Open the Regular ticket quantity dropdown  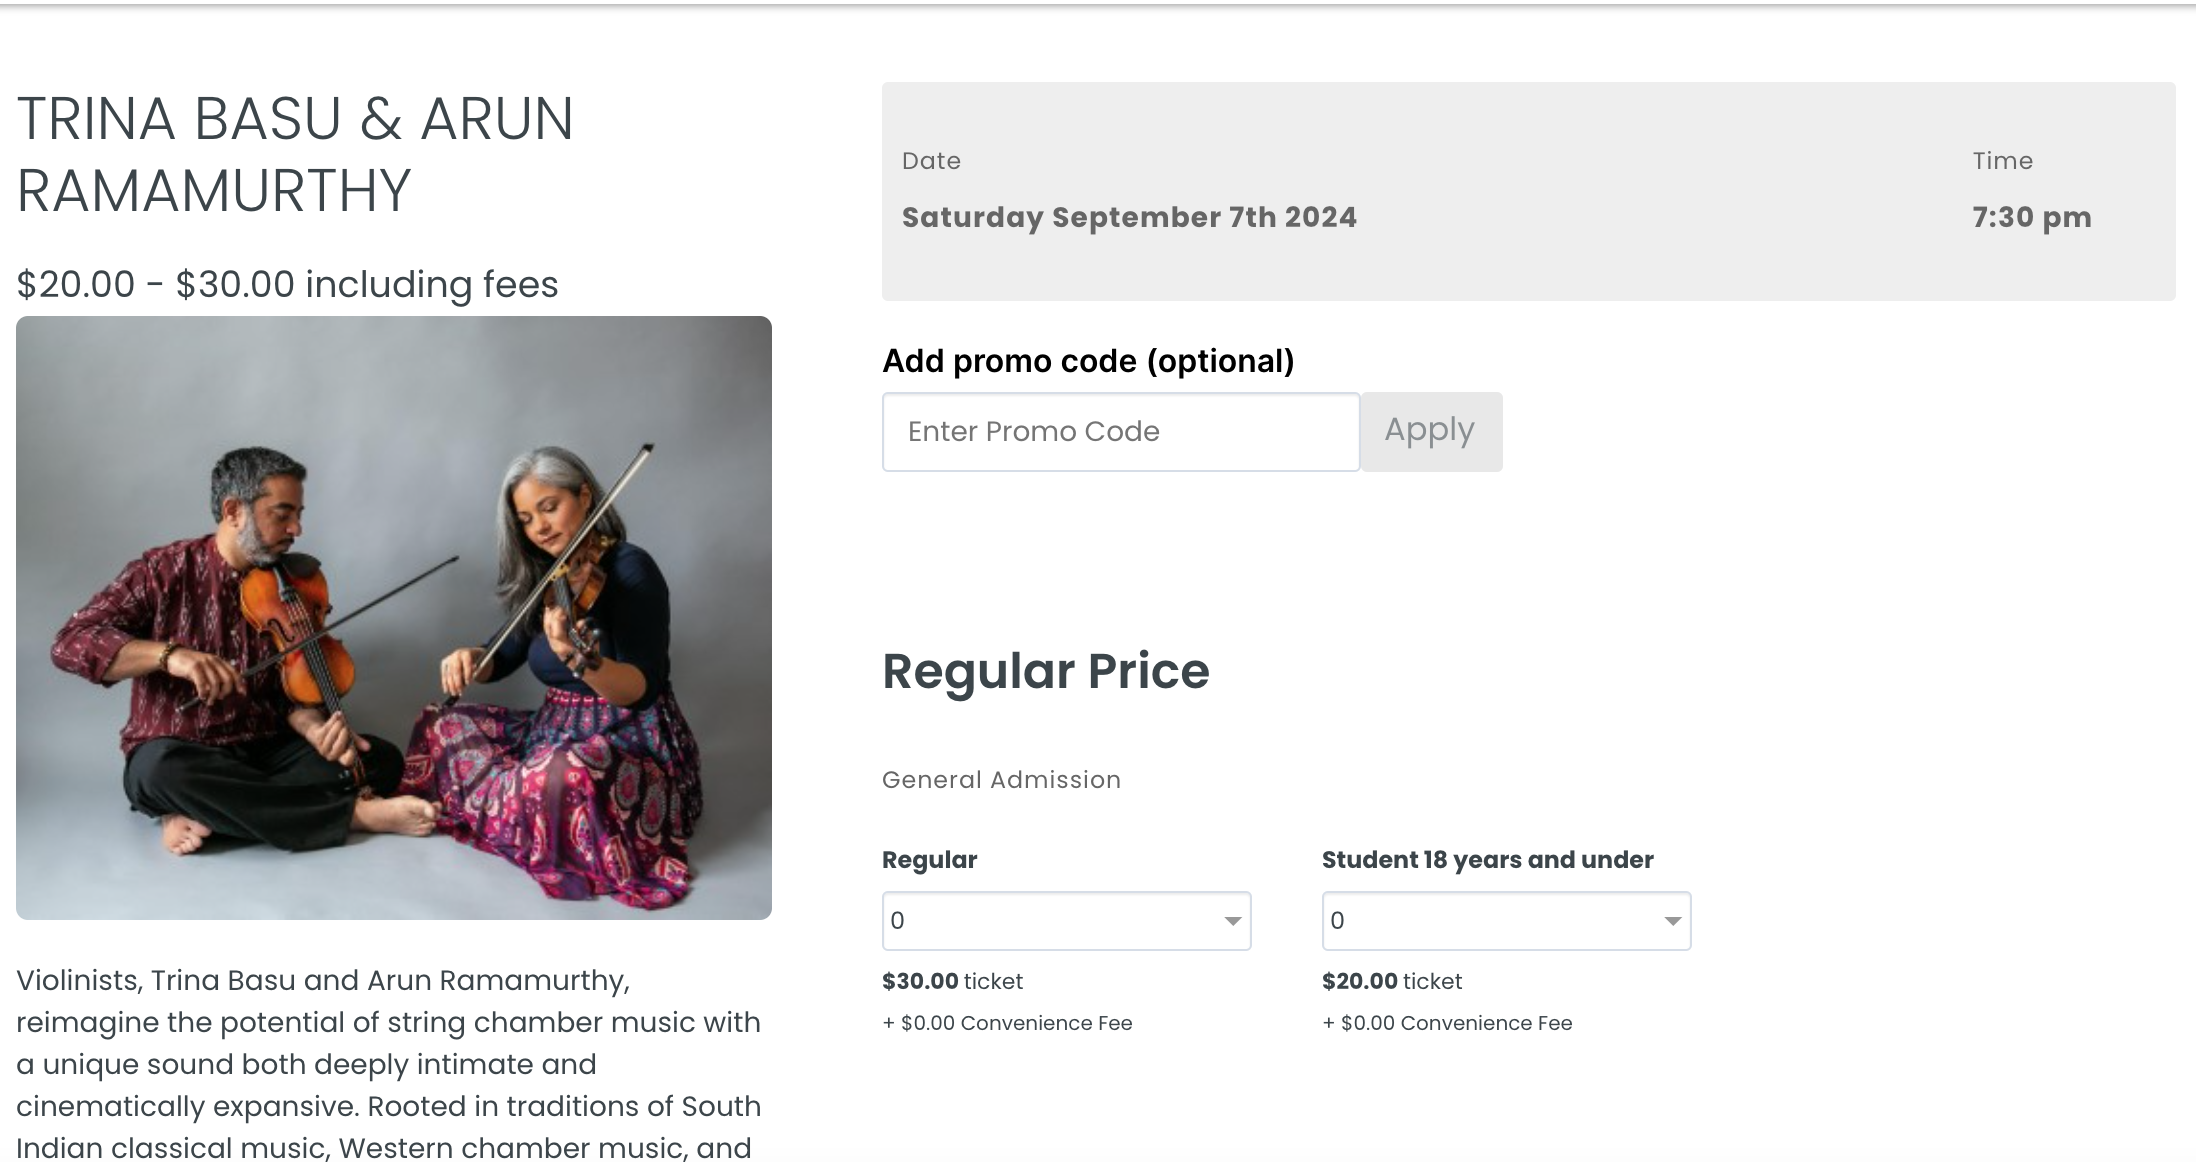tap(1066, 920)
